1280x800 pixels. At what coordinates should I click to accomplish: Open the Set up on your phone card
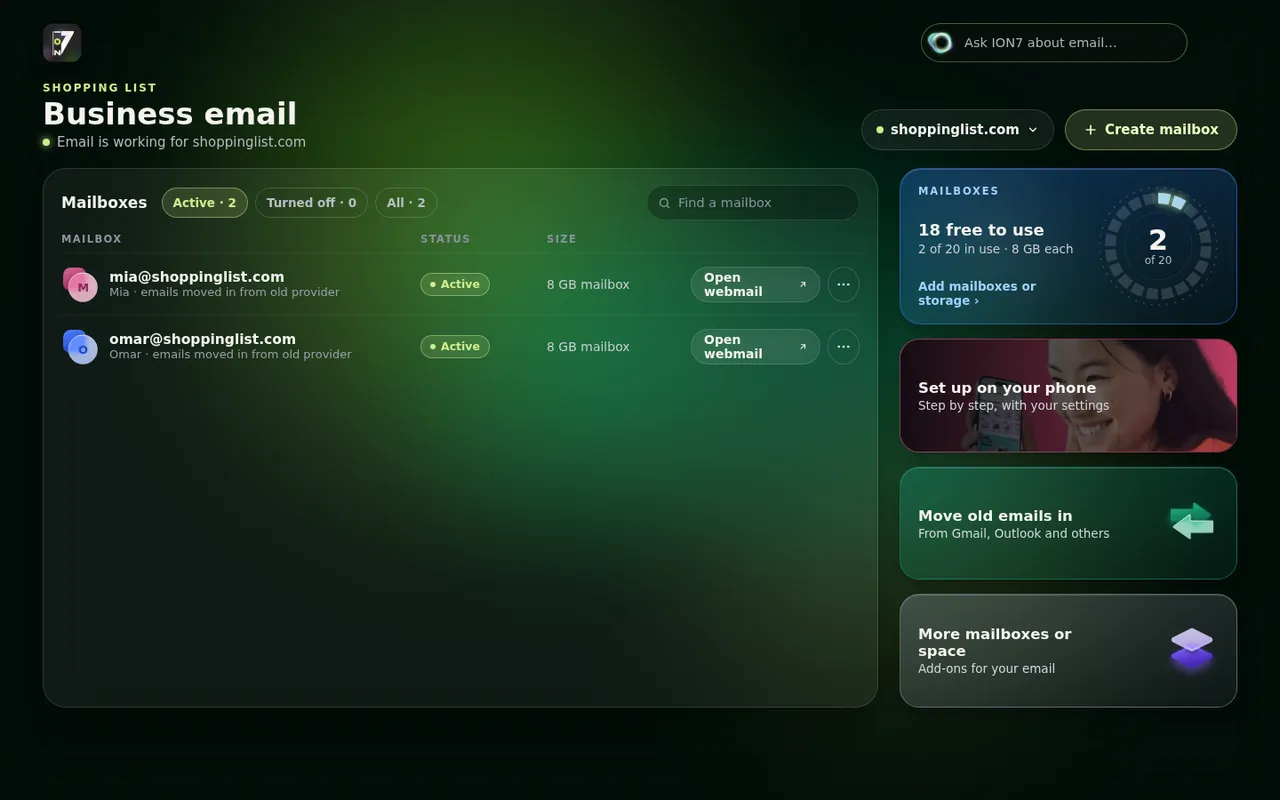[x=1068, y=396]
